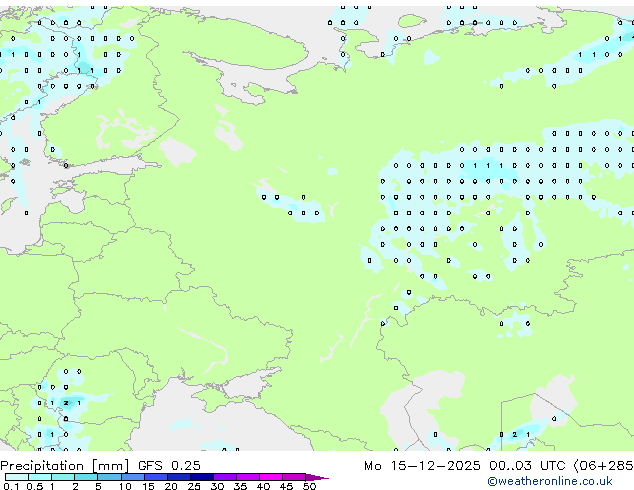The image size is (634, 490).
Task: Click the '2' precipitation value near the bottom-right map edge
Action: (x=514, y=434)
